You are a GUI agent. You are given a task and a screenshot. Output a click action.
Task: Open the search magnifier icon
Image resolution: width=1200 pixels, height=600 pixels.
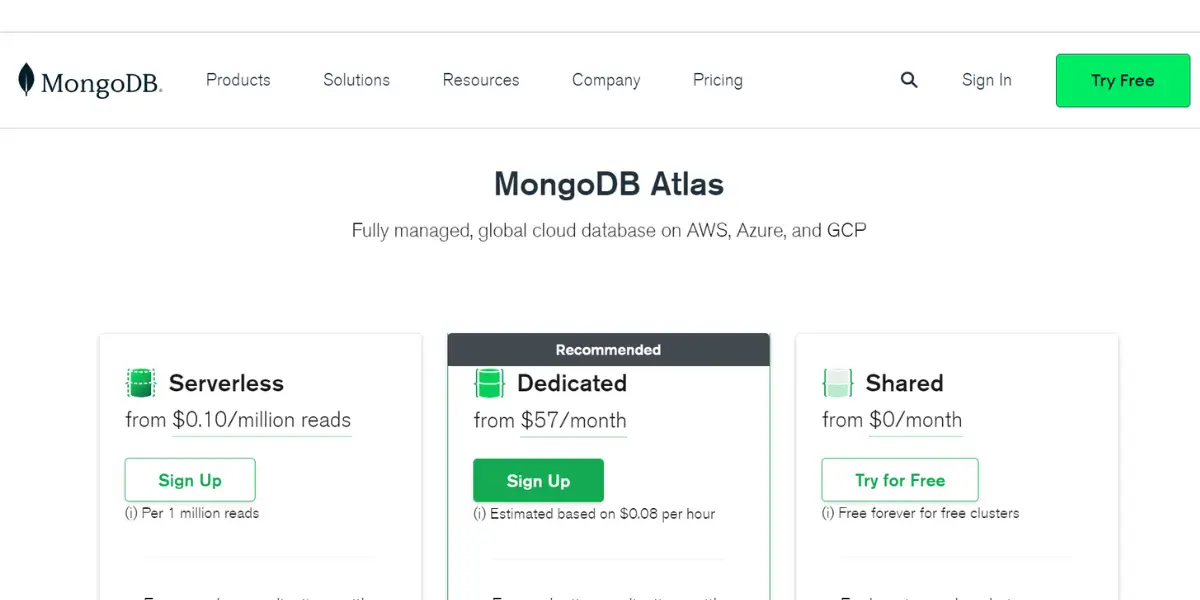[909, 80]
